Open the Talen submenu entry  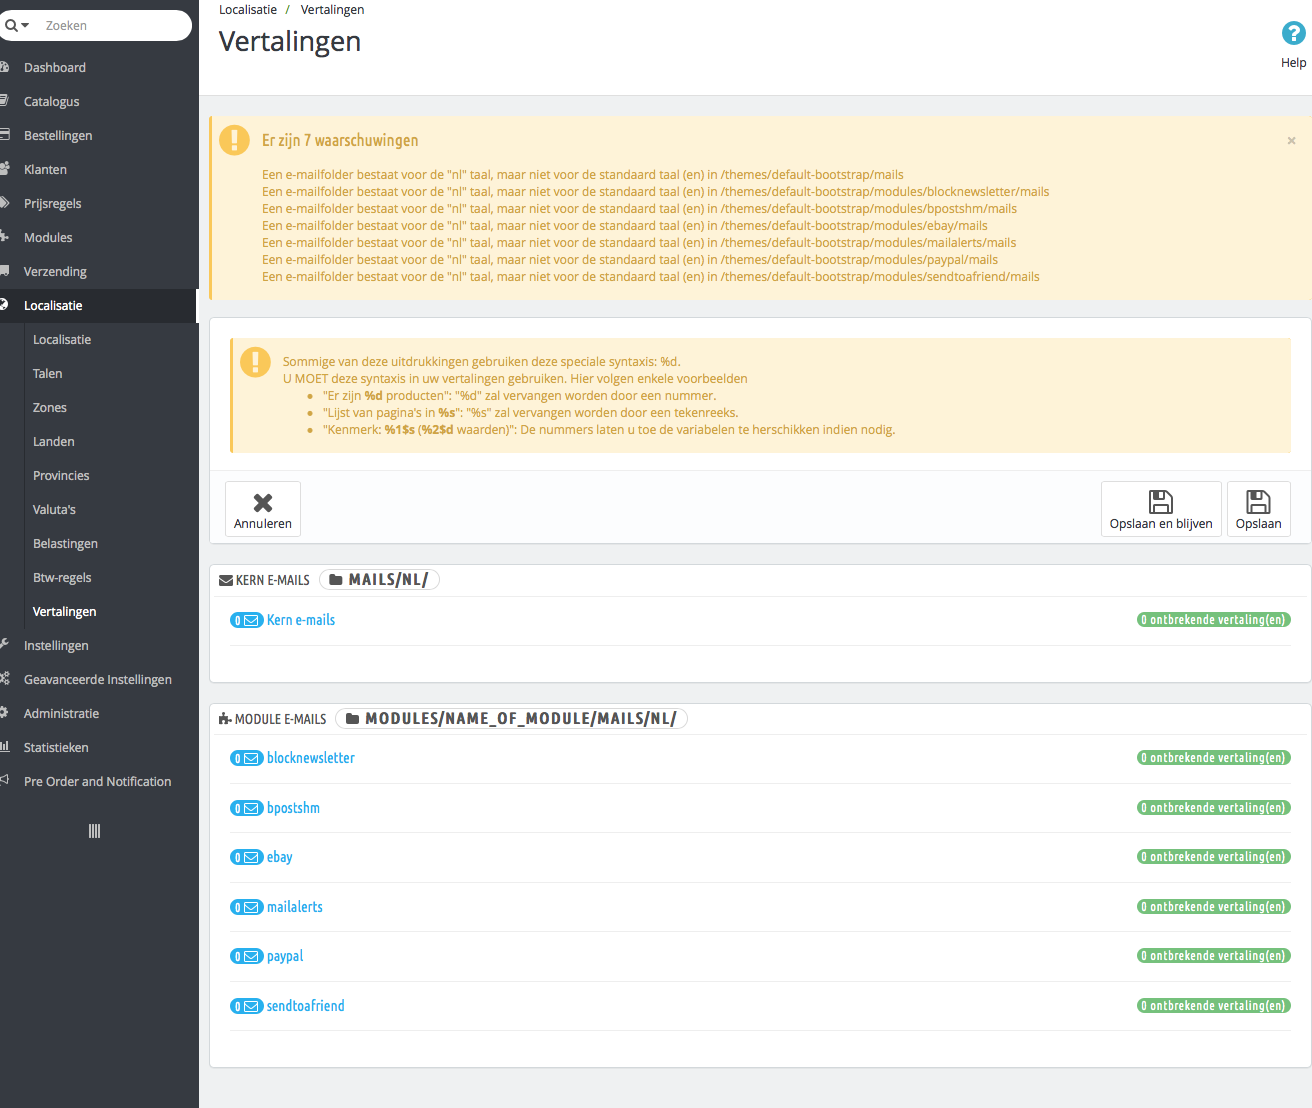pyautogui.click(x=48, y=374)
